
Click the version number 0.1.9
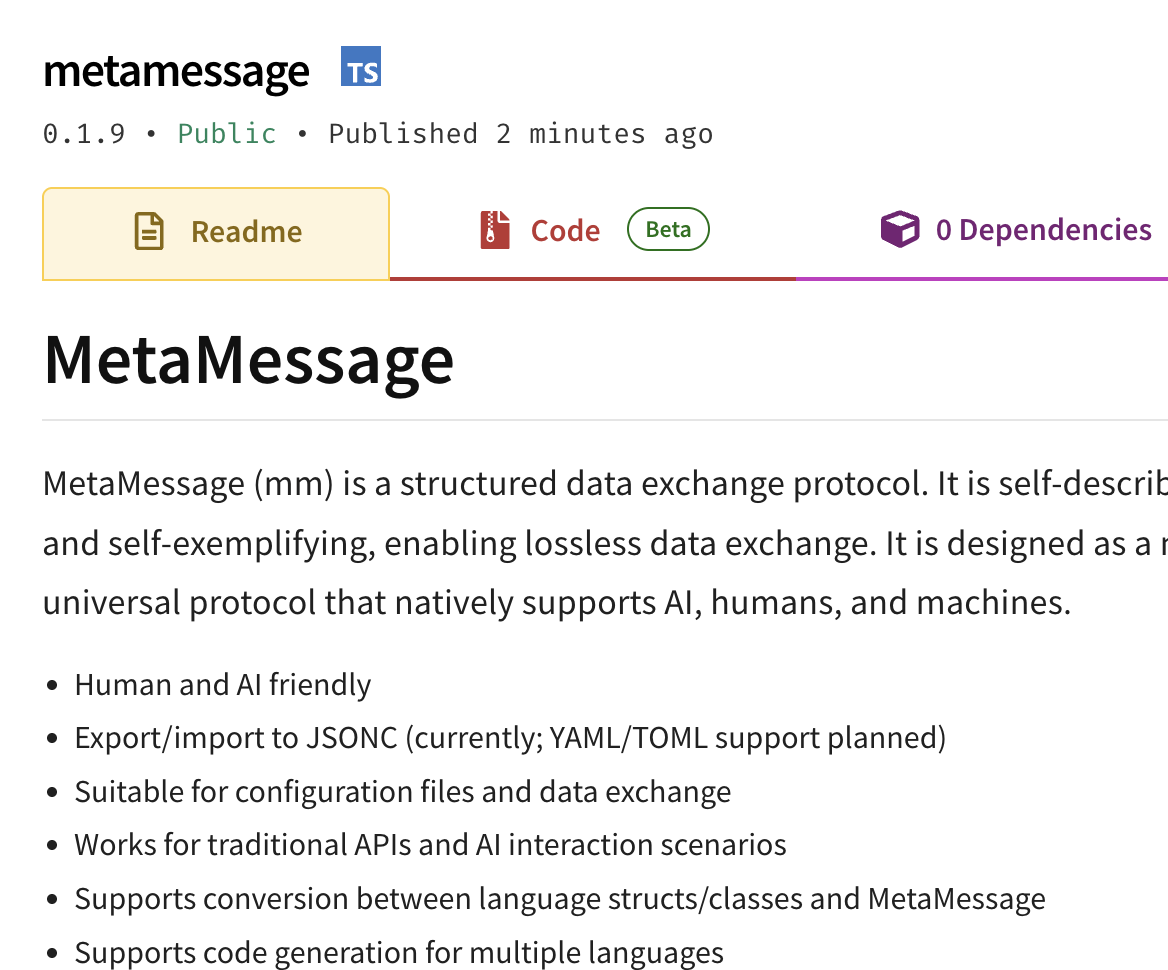[x=84, y=134]
